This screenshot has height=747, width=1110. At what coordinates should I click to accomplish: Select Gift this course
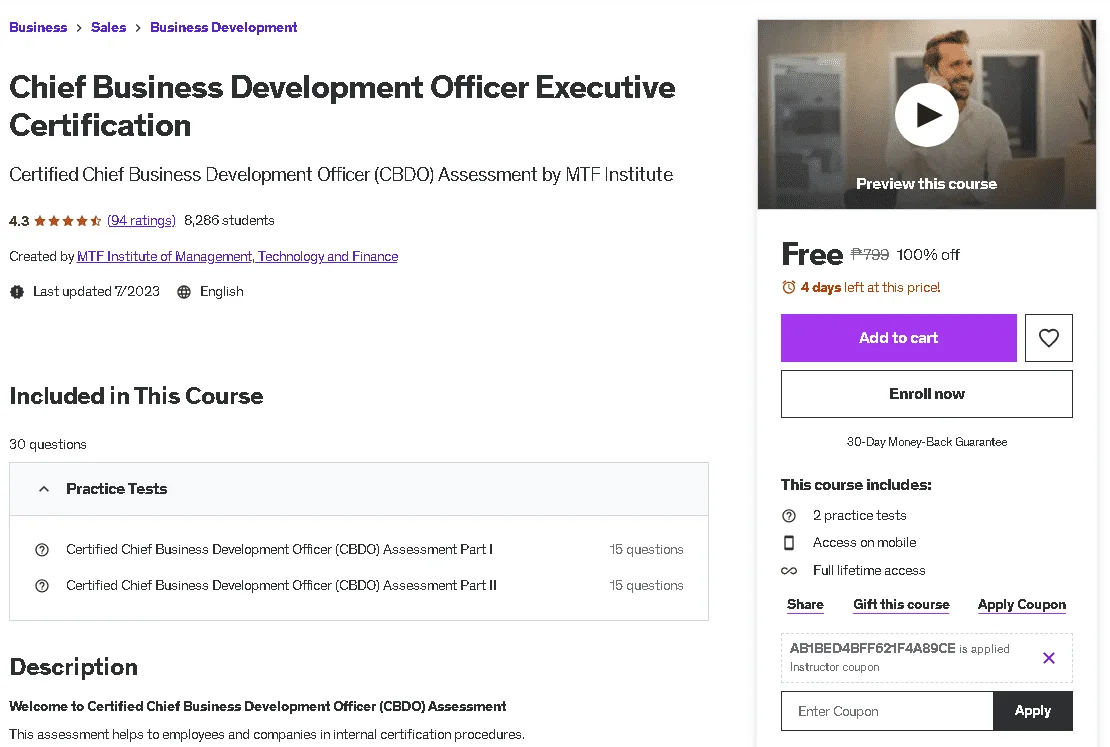901,605
